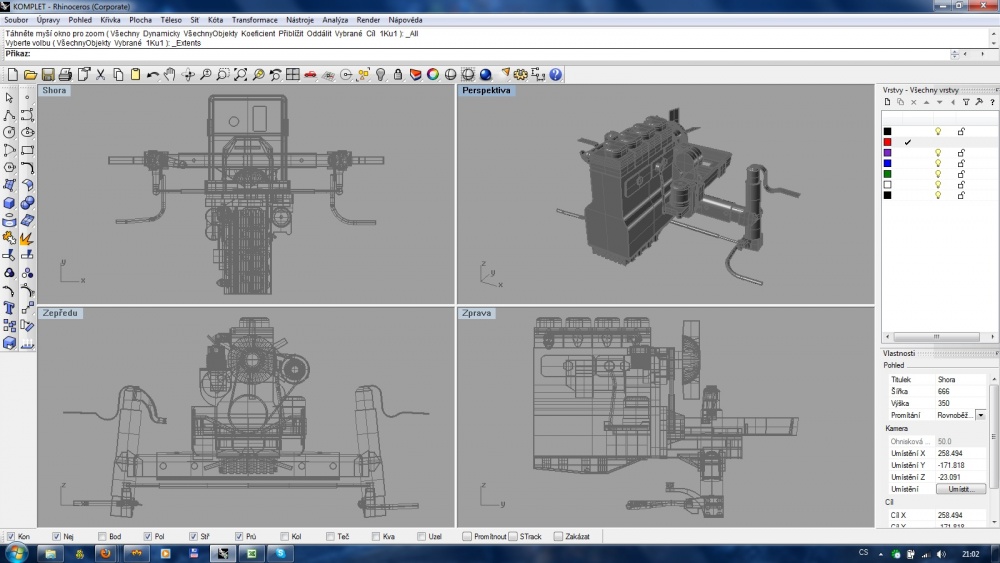Image resolution: width=1000 pixels, height=563 pixels.
Task: Click the Explode tool with orange burst icon
Action: coord(27,238)
